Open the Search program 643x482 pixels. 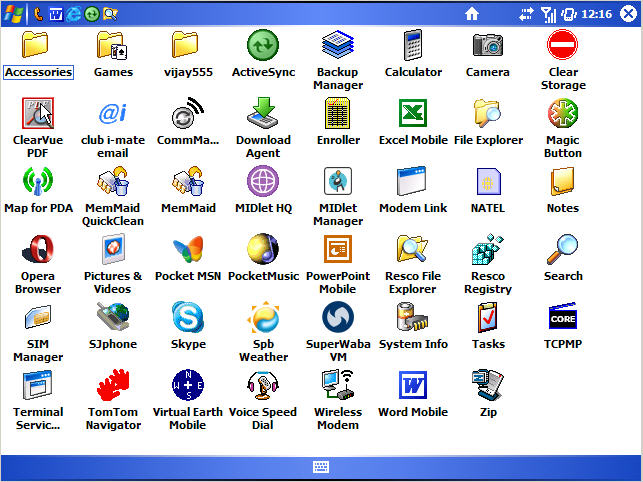(563, 258)
